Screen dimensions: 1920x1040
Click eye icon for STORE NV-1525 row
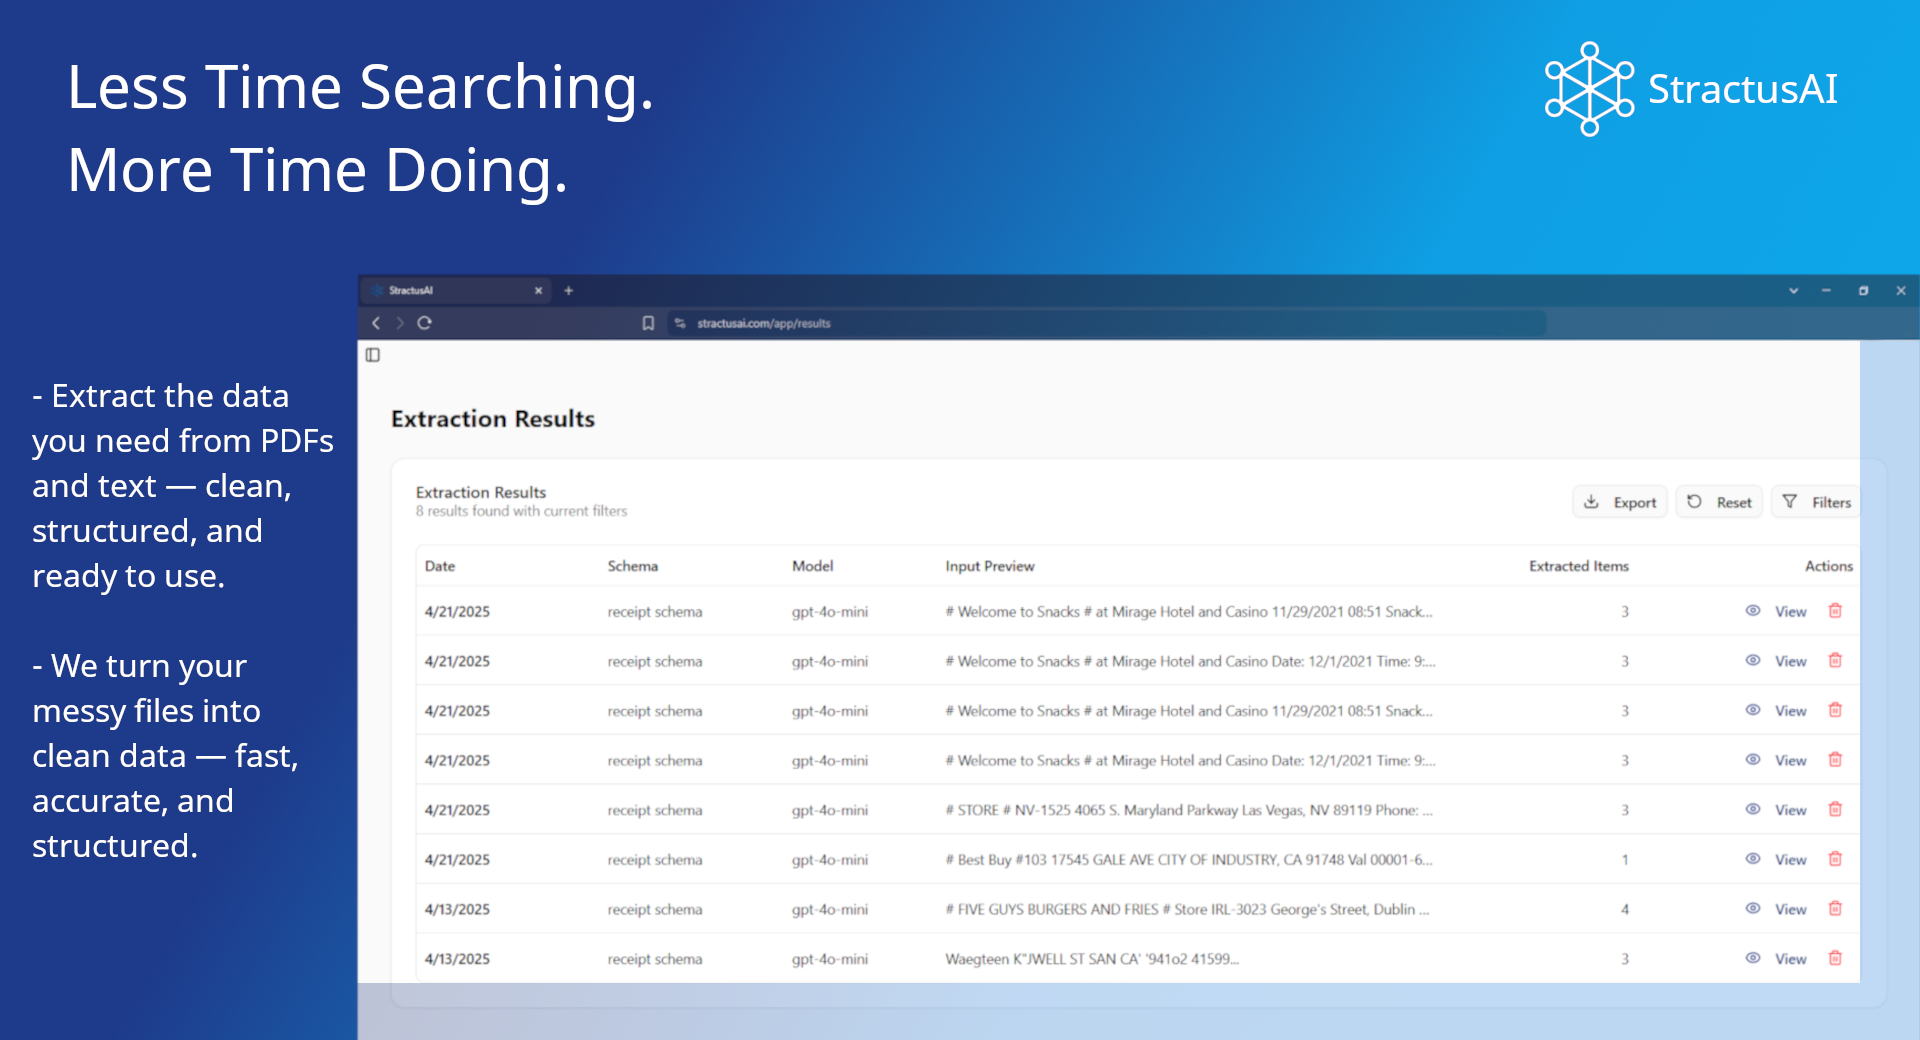coord(1753,810)
